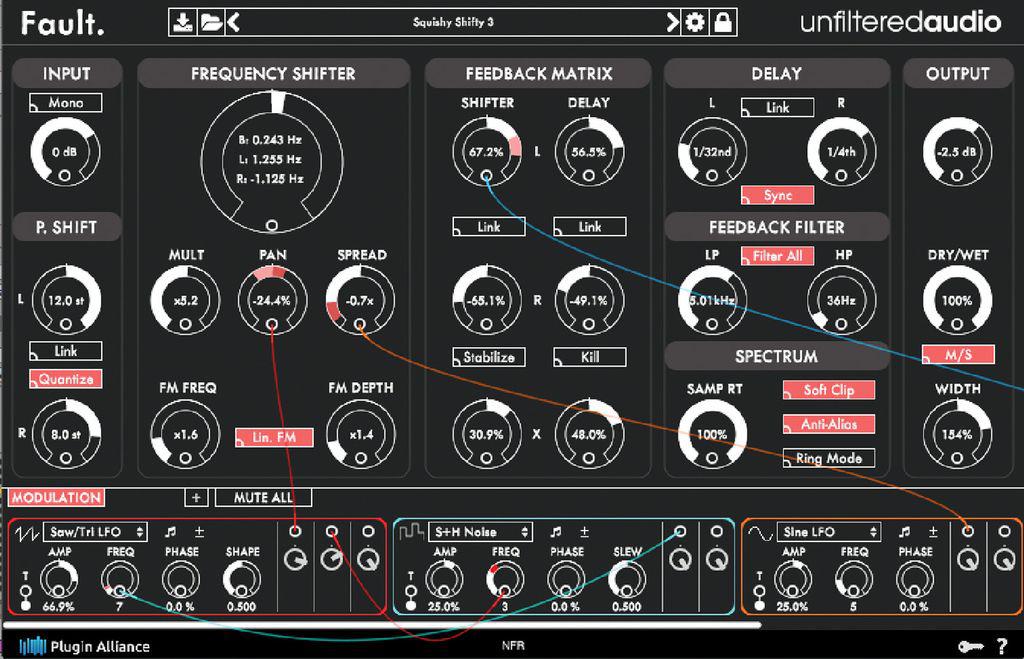Click the main frequency shifter dial
Image resolution: width=1024 pixels, height=659 pixels.
(x=272, y=161)
